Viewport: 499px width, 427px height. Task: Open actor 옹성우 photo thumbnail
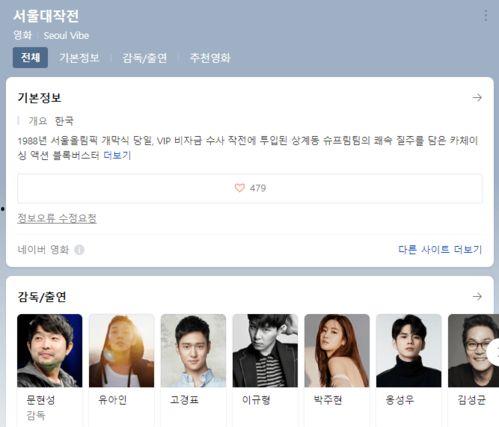pos(409,350)
